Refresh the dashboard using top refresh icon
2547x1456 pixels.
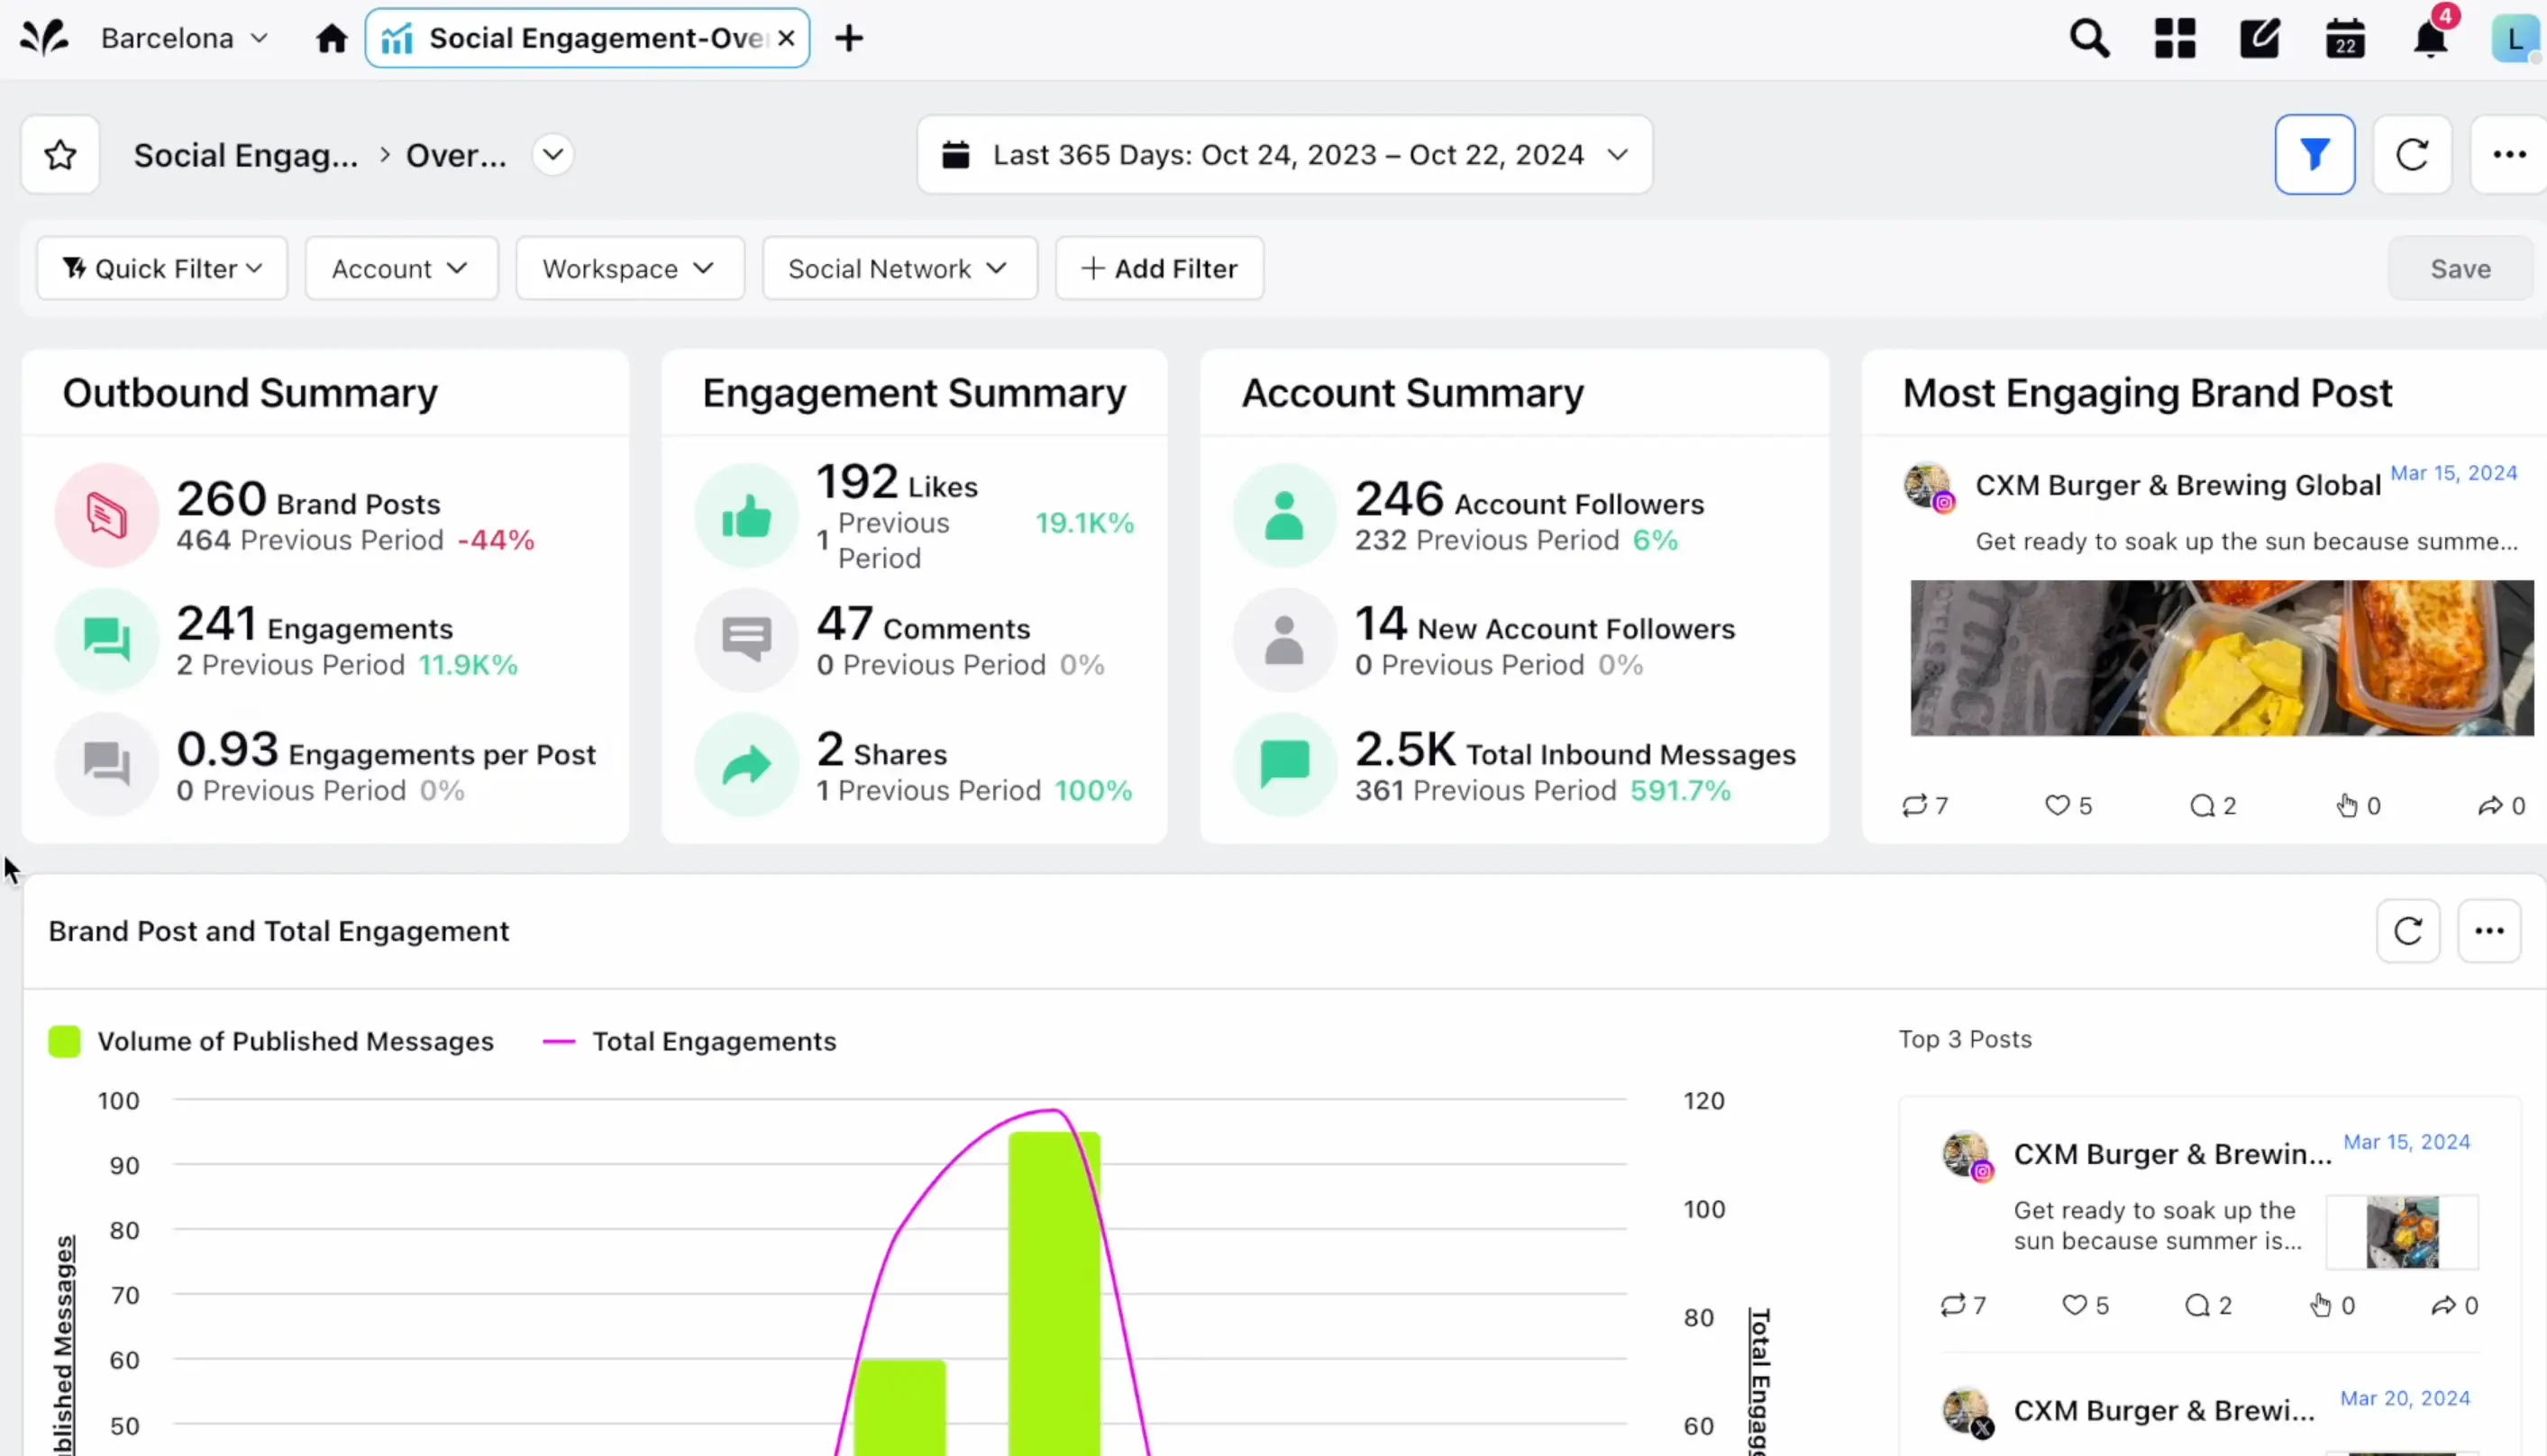2411,154
